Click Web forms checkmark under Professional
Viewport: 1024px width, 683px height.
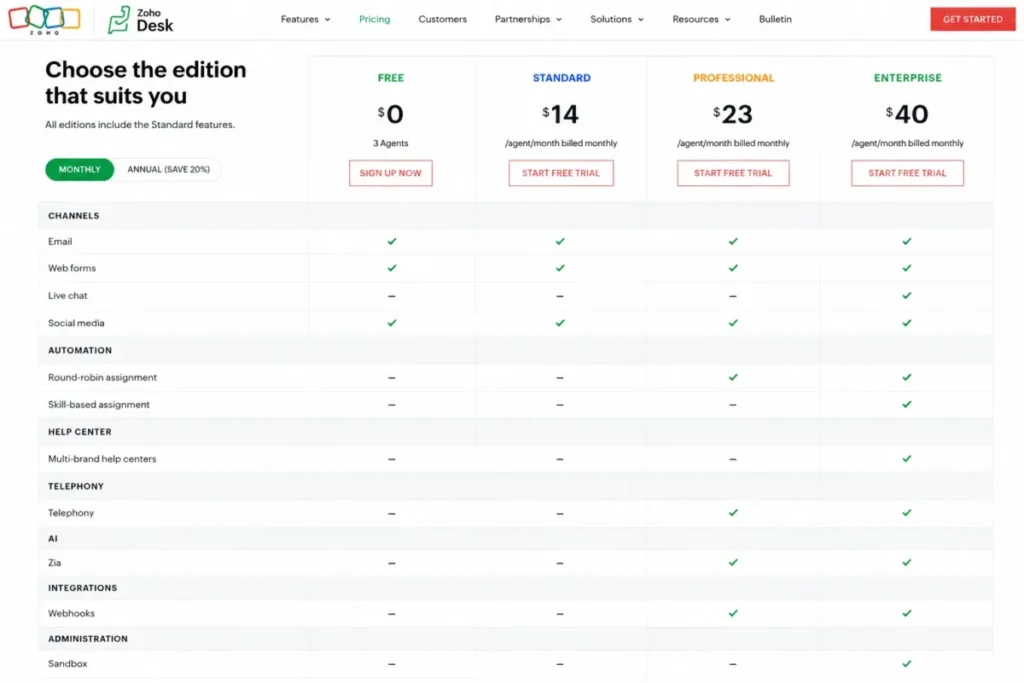(733, 268)
